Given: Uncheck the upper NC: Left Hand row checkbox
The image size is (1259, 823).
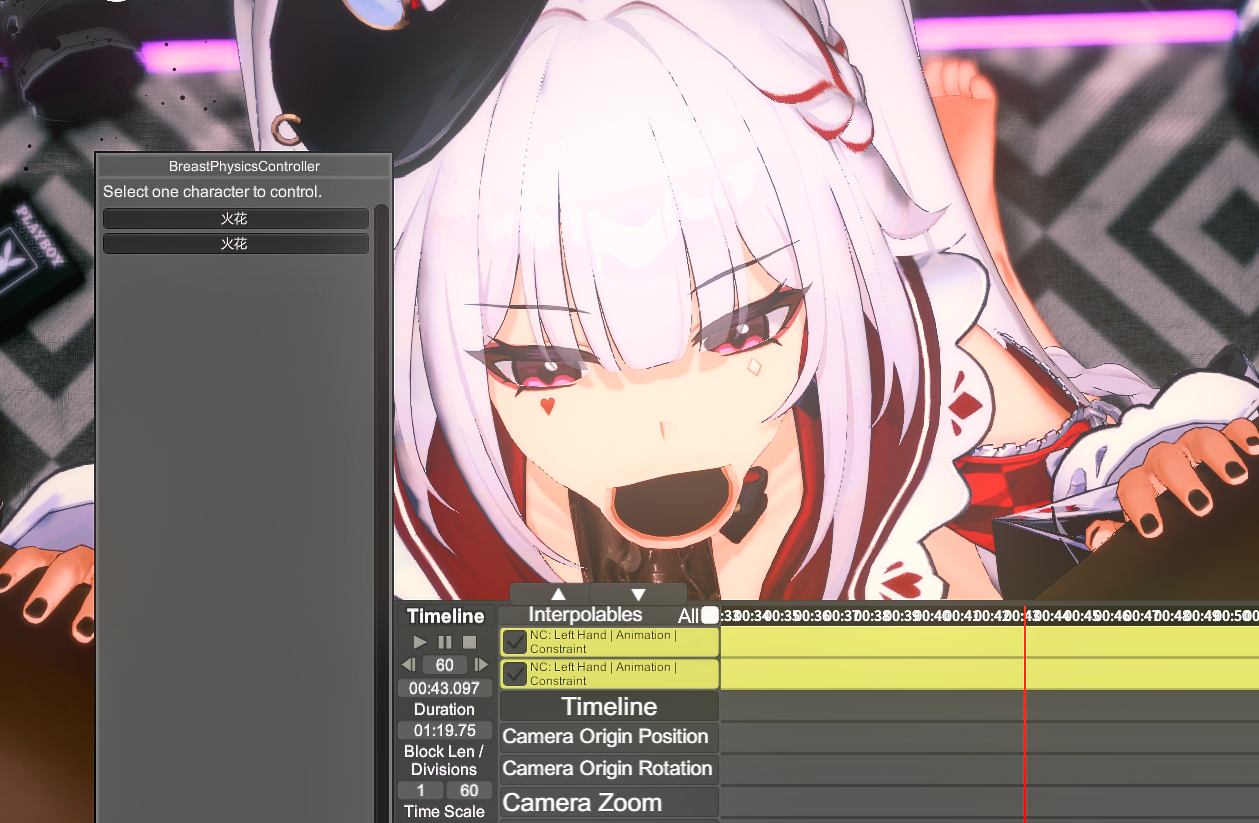Looking at the screenshot, I should (x=515, y=642).
